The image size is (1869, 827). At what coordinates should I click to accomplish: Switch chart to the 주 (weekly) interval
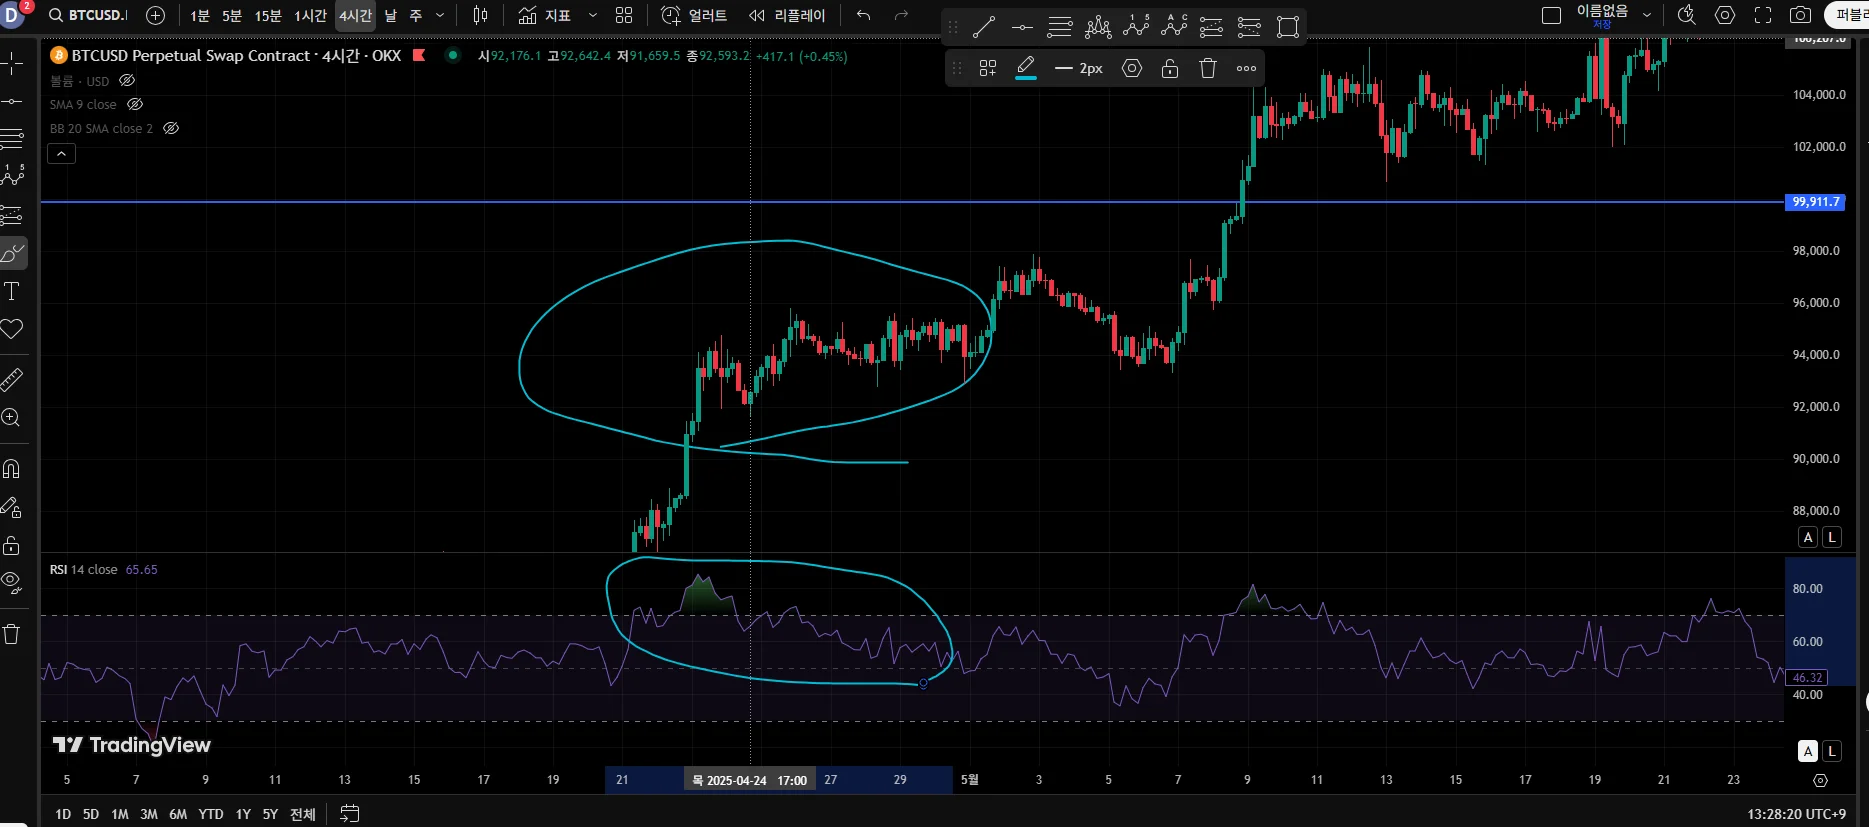(415, 15)
